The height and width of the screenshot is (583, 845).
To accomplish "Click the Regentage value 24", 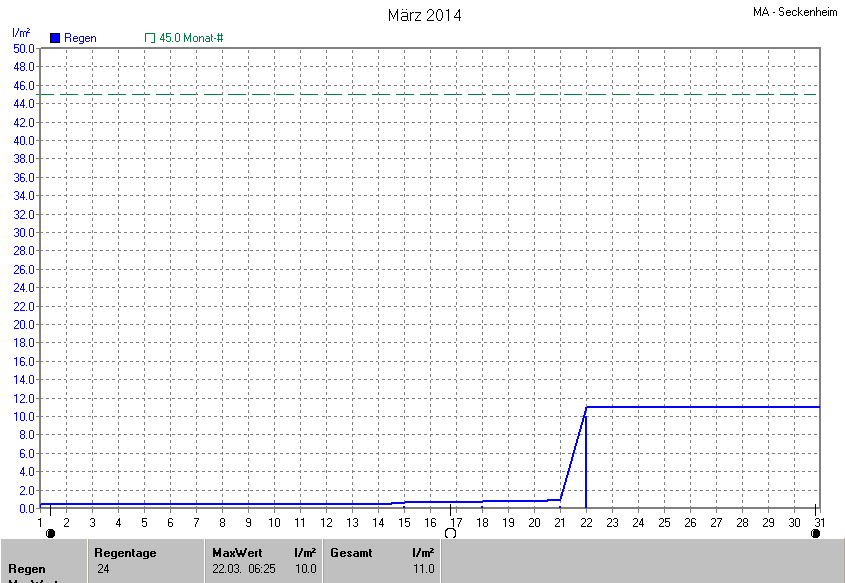I will [x=104, y=569].
